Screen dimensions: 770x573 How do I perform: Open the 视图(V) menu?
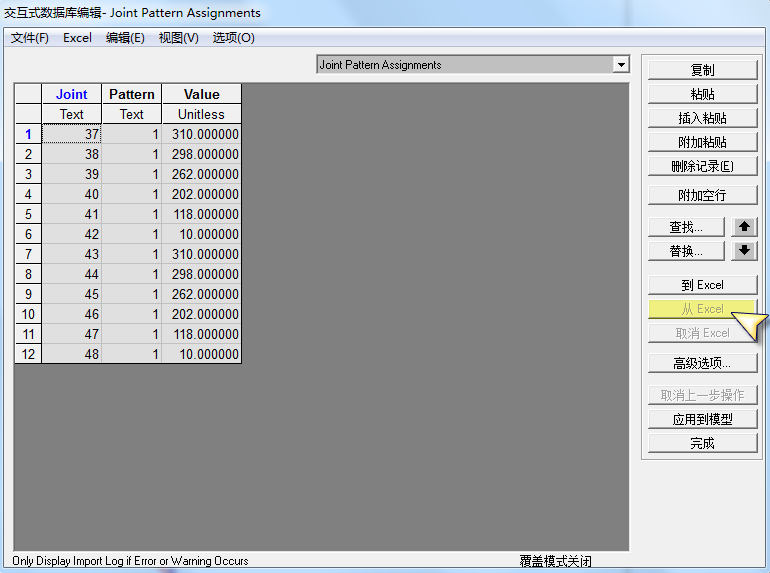(179, 38)
